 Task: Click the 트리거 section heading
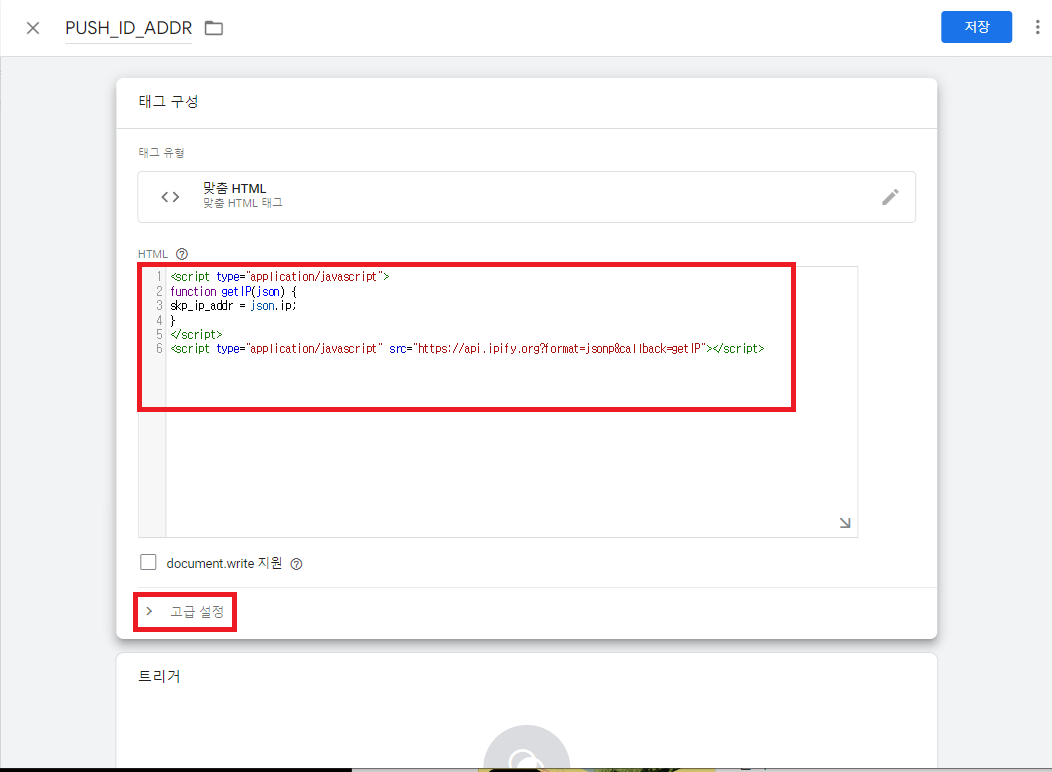(x=159, y=677)
